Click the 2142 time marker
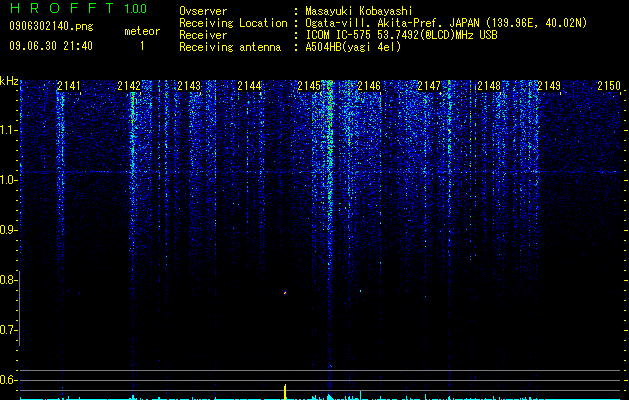The height and width of the screenshot is (400, 629). (x=129, y=86)
